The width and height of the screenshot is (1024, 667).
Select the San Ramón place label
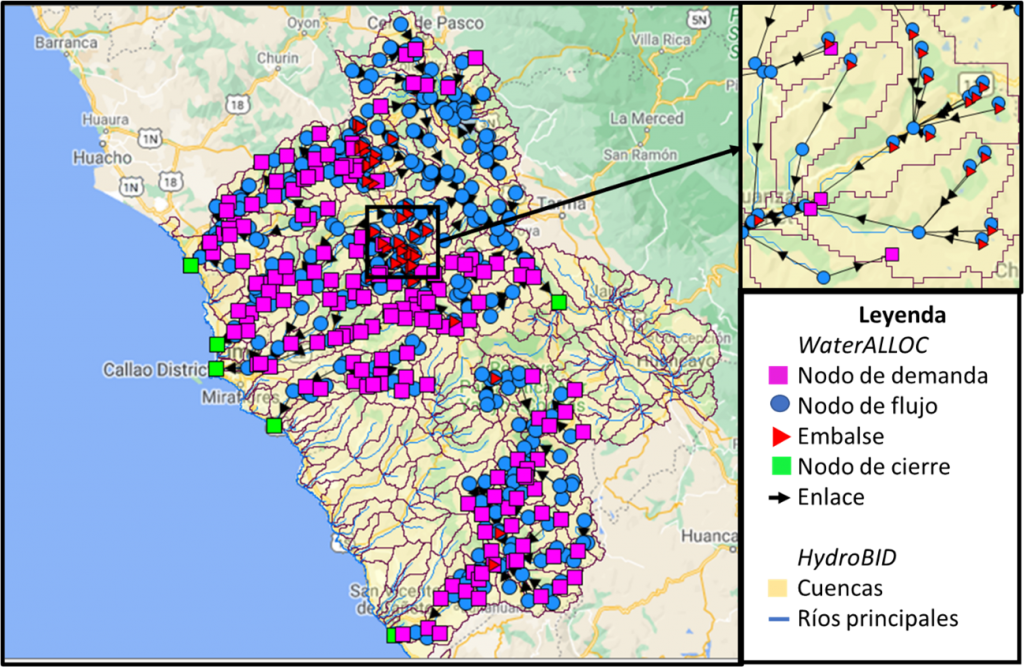click(x=640, y=155)
